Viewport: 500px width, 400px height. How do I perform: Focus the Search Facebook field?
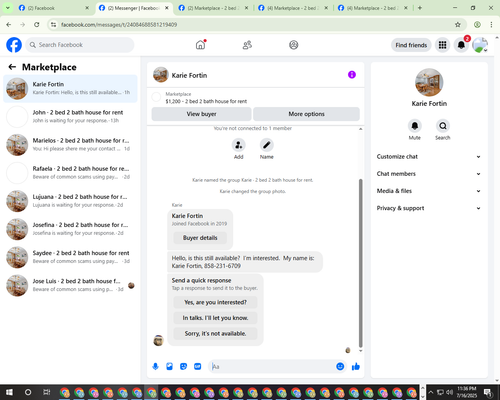80,45
